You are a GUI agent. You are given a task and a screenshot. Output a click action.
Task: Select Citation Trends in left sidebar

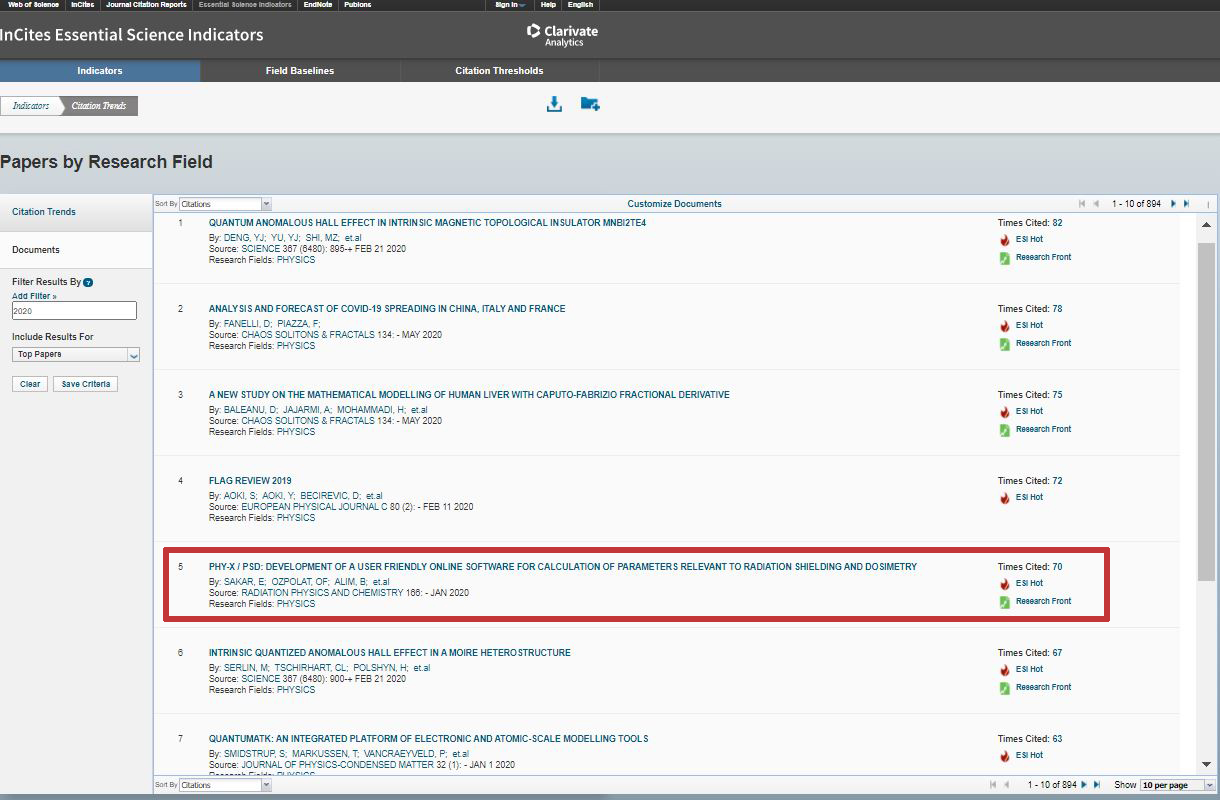click(44, 212)
